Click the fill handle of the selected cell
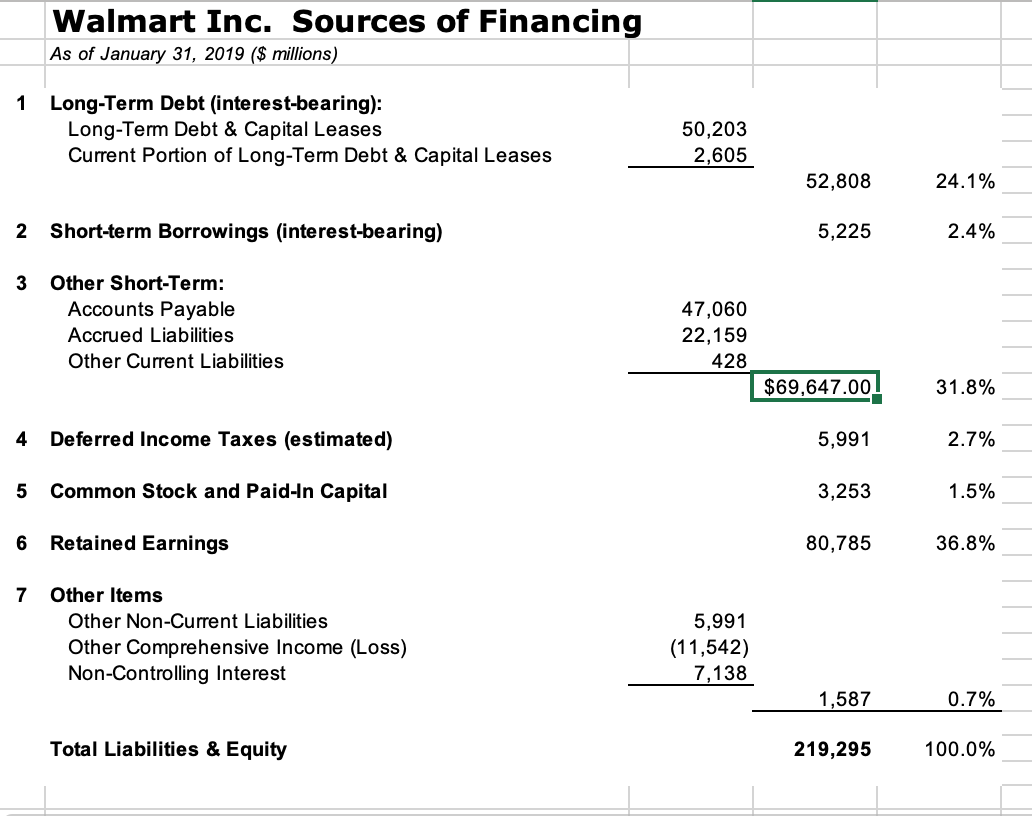This screenshot has width=1032, height=816. [877, 399]
